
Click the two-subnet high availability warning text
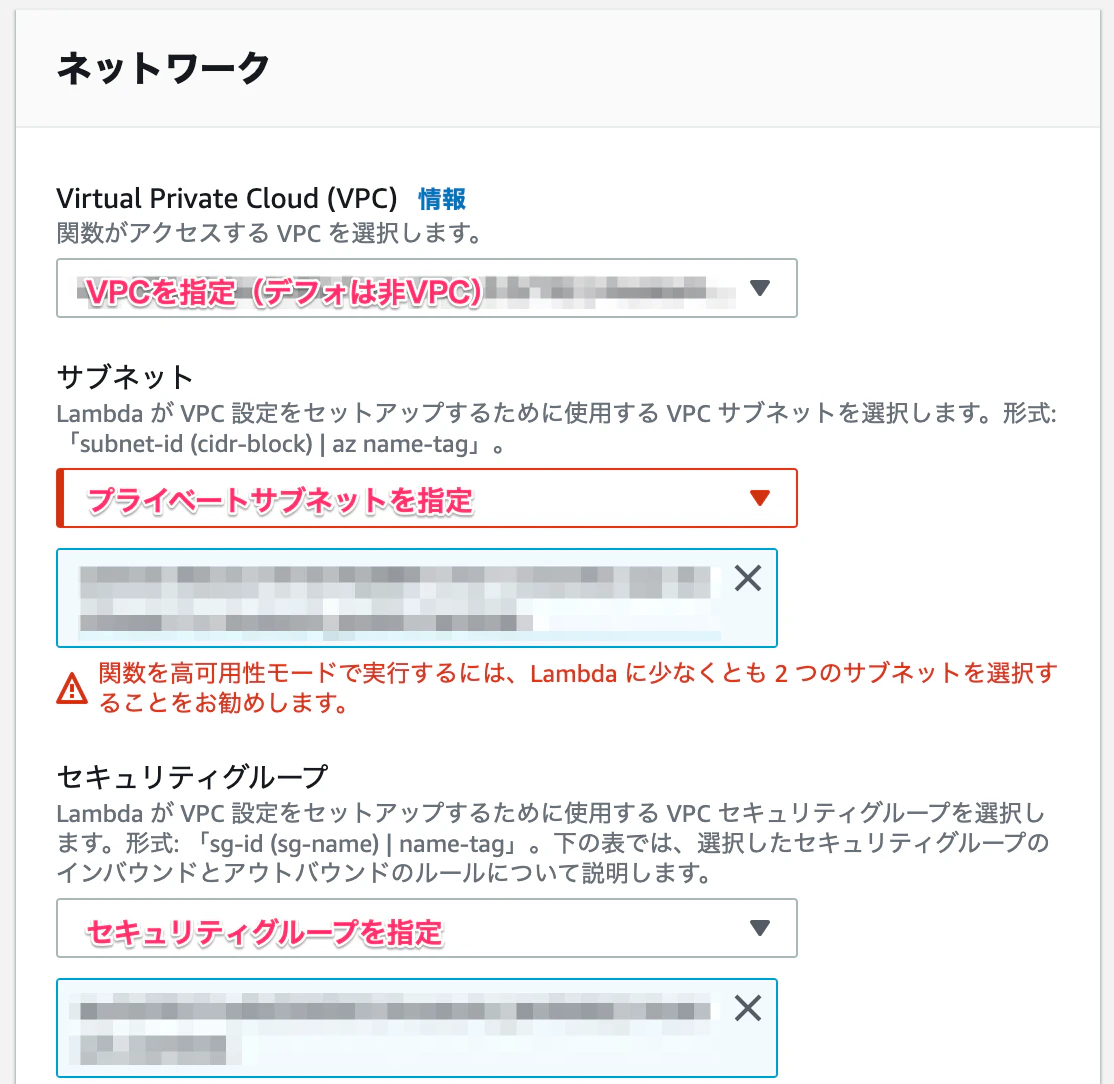point(578,687)
